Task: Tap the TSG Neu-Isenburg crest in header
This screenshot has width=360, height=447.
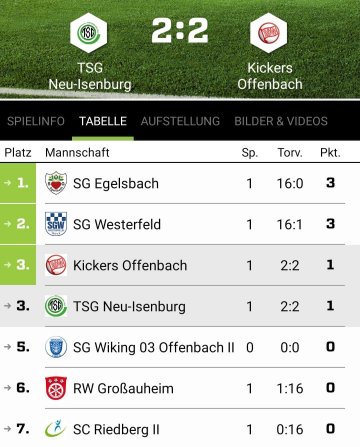Action: click(89, 33)
